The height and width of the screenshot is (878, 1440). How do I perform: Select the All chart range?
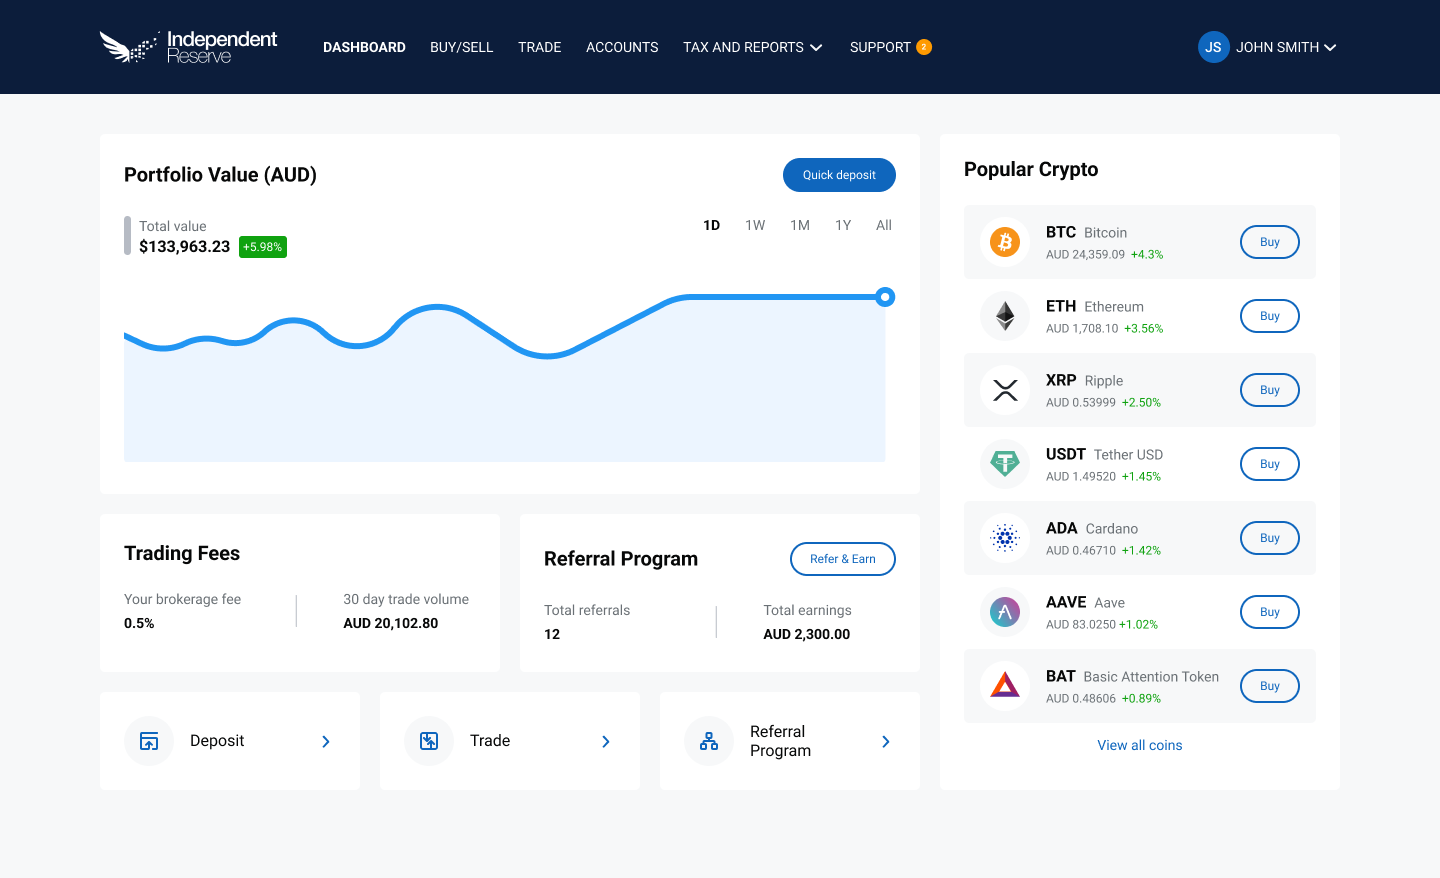(884, 225)
